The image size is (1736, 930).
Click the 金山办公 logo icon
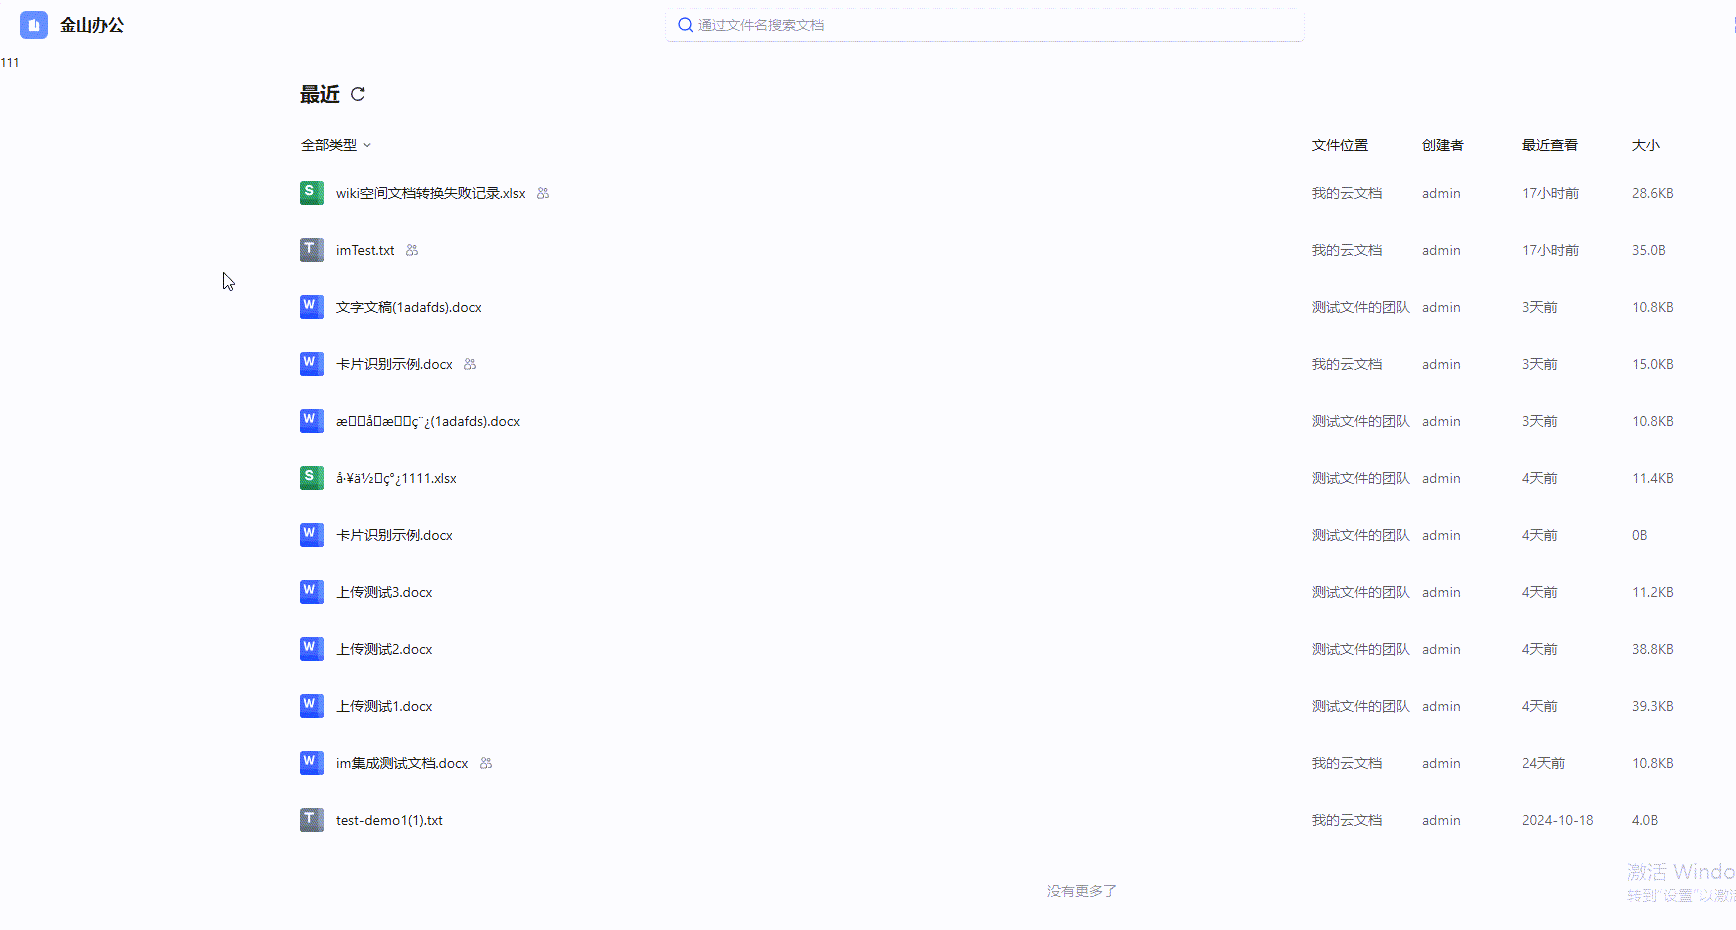[x=34, y=25]
